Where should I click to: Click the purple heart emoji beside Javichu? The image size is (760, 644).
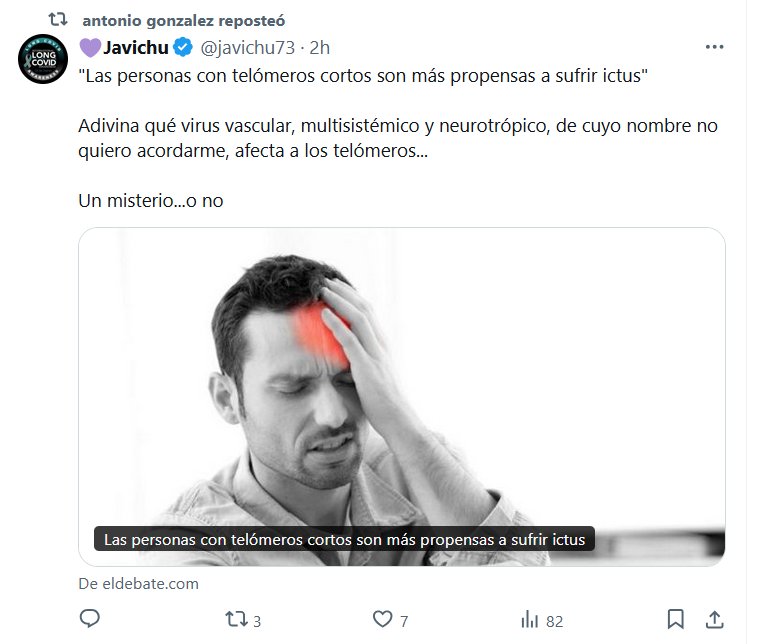(x=90, y=47)
